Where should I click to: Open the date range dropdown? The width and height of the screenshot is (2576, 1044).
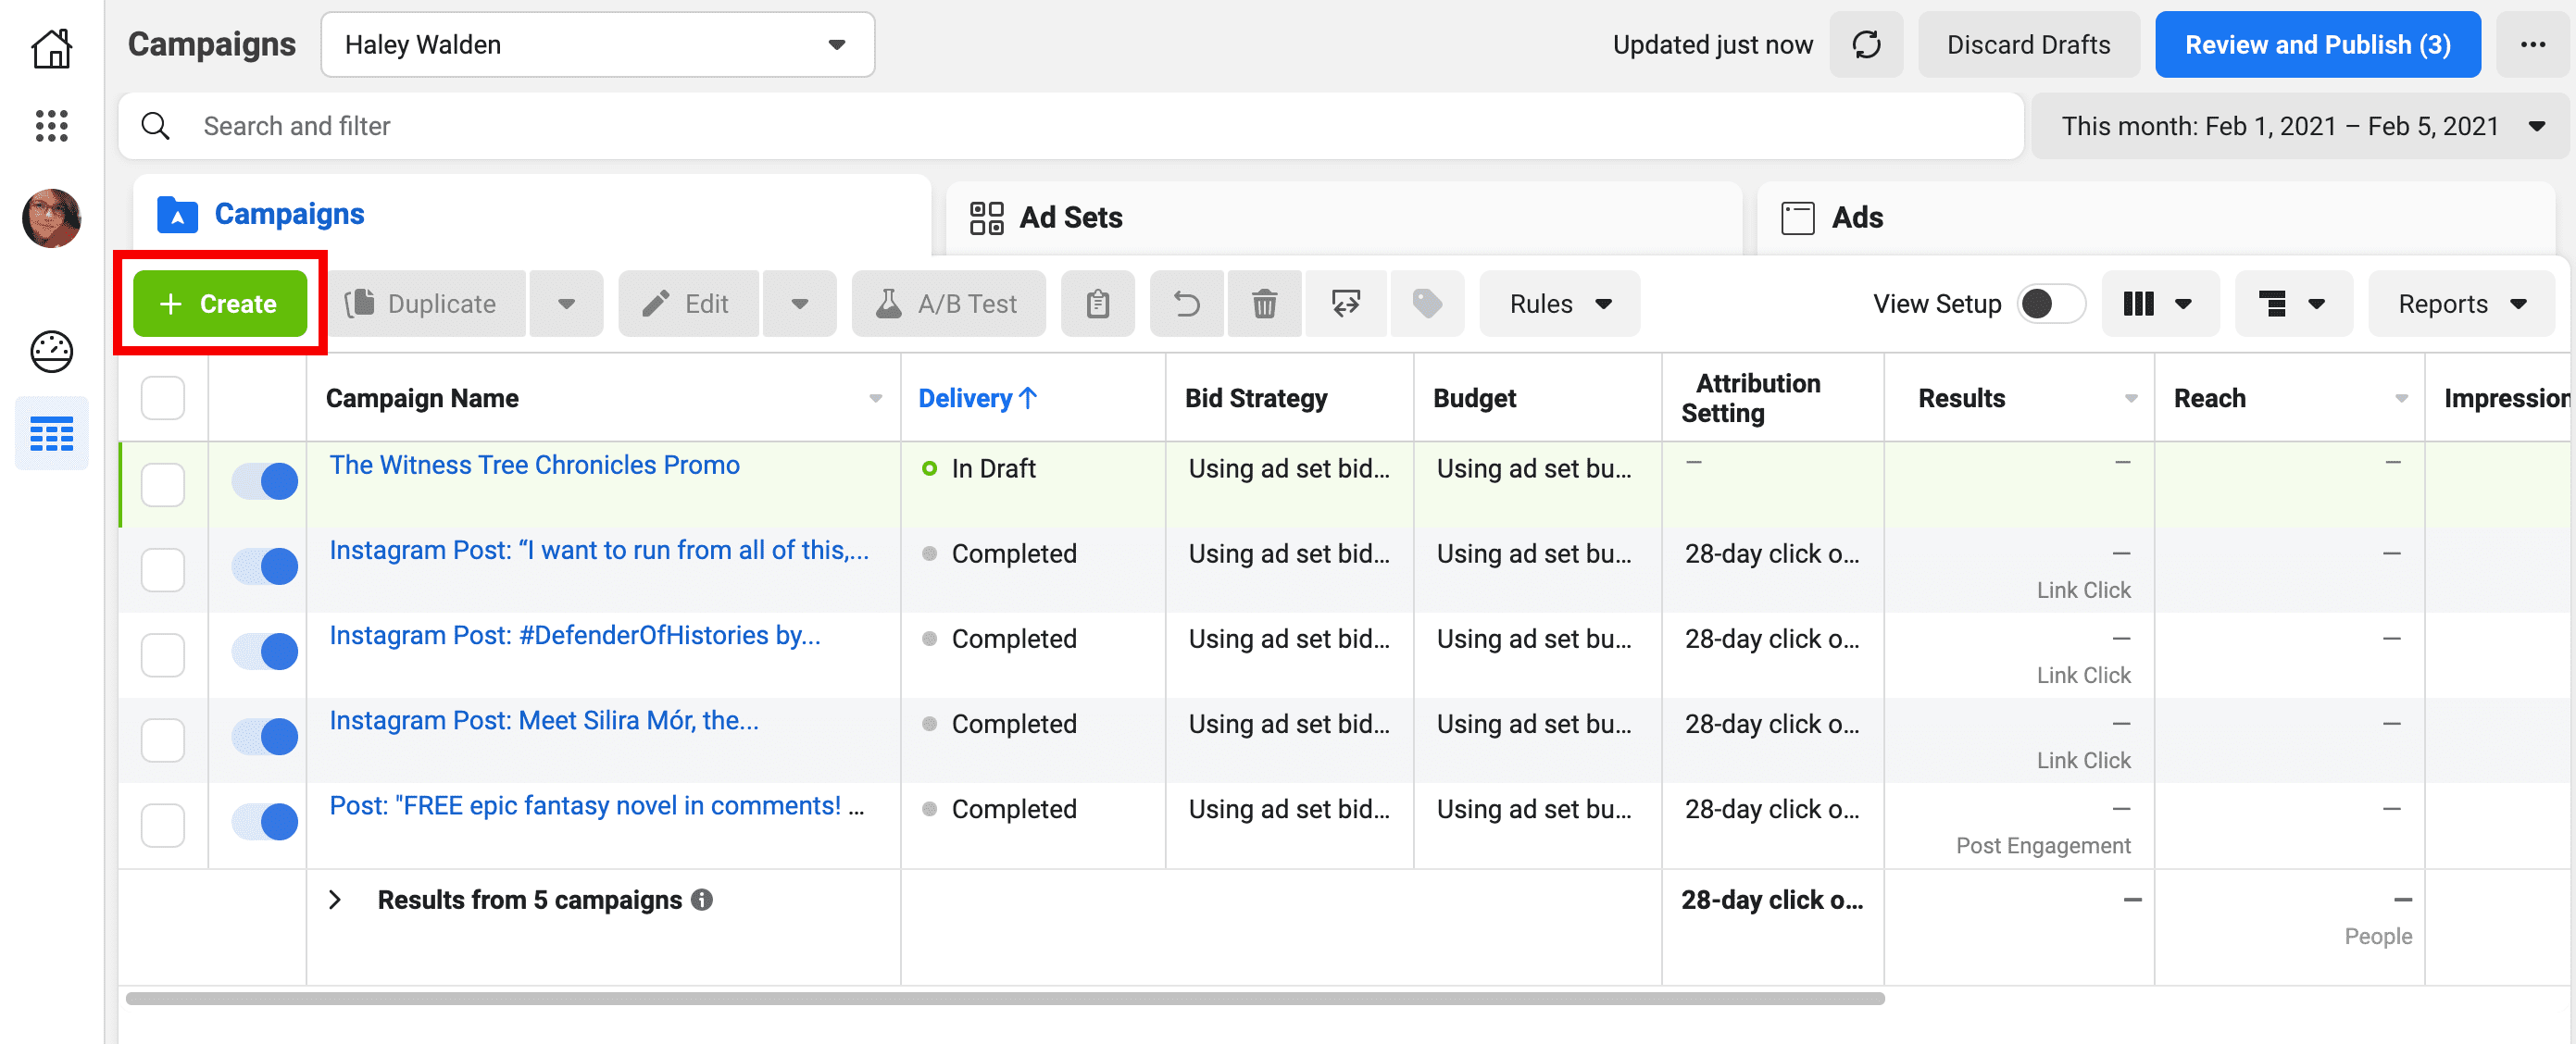pyautogui.click(x=2300, y=126)
